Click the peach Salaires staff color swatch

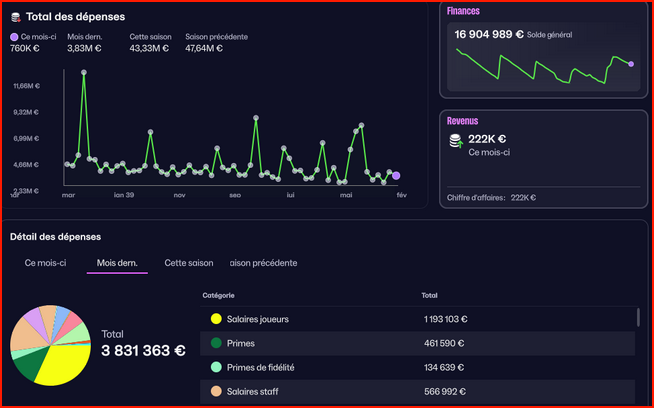(x=215, y=391)
